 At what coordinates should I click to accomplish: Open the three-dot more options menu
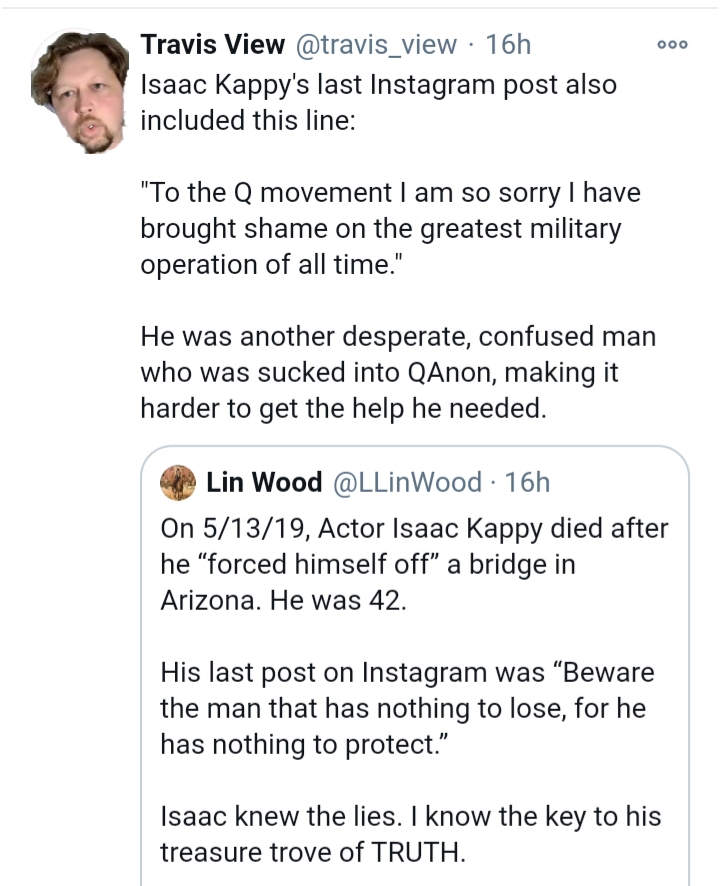click(x=673, y=45)
